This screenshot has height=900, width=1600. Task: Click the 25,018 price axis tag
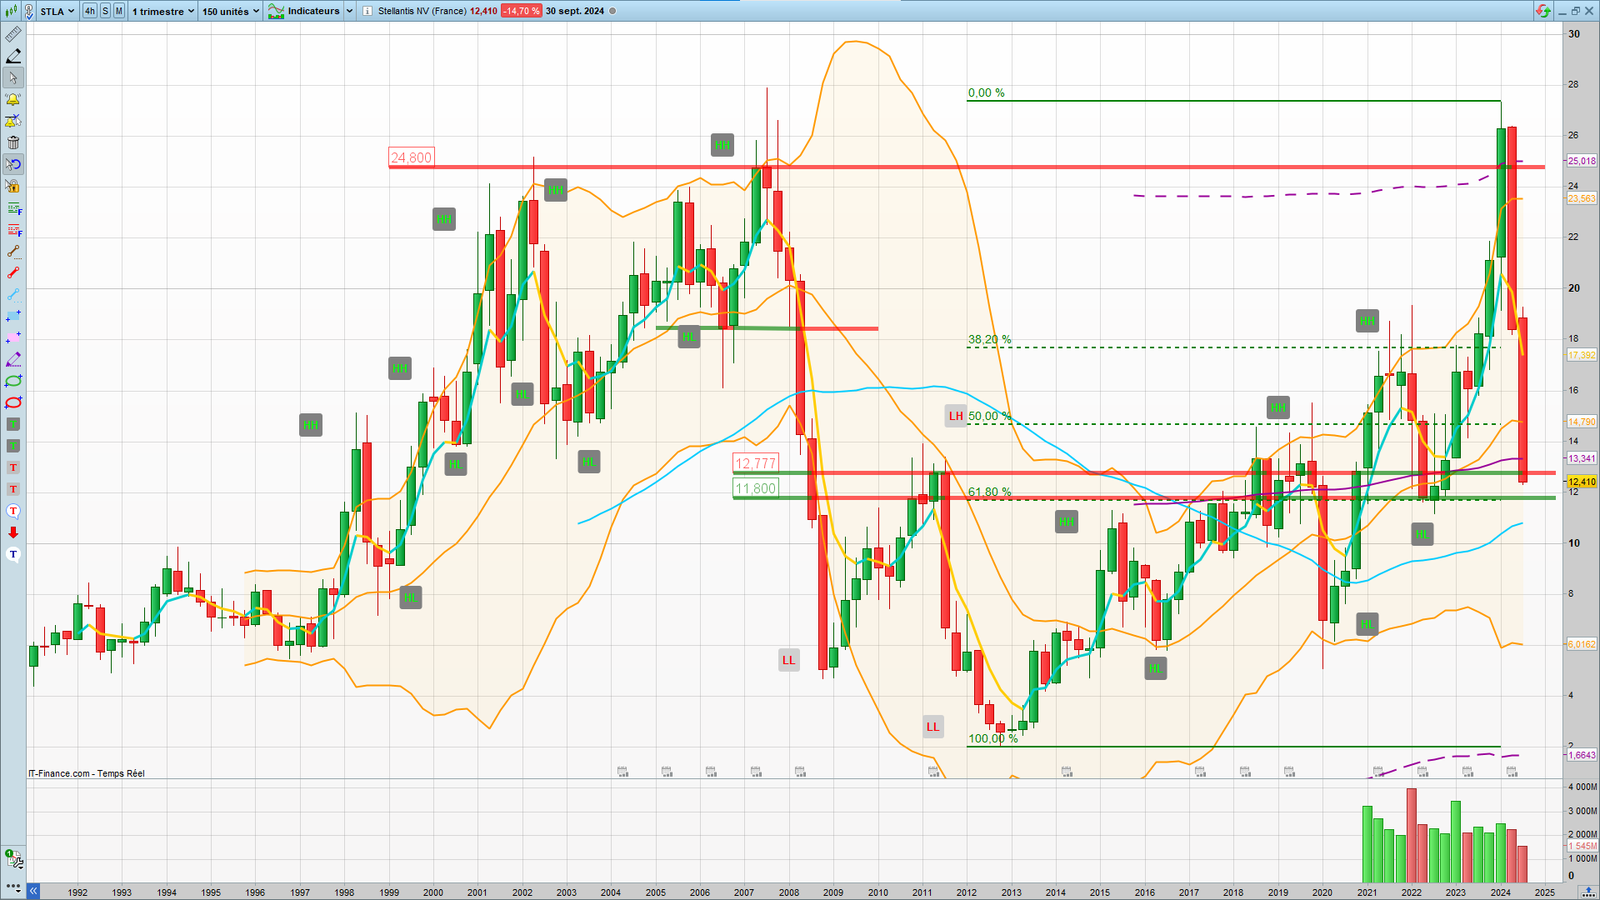click(1582, 161)
